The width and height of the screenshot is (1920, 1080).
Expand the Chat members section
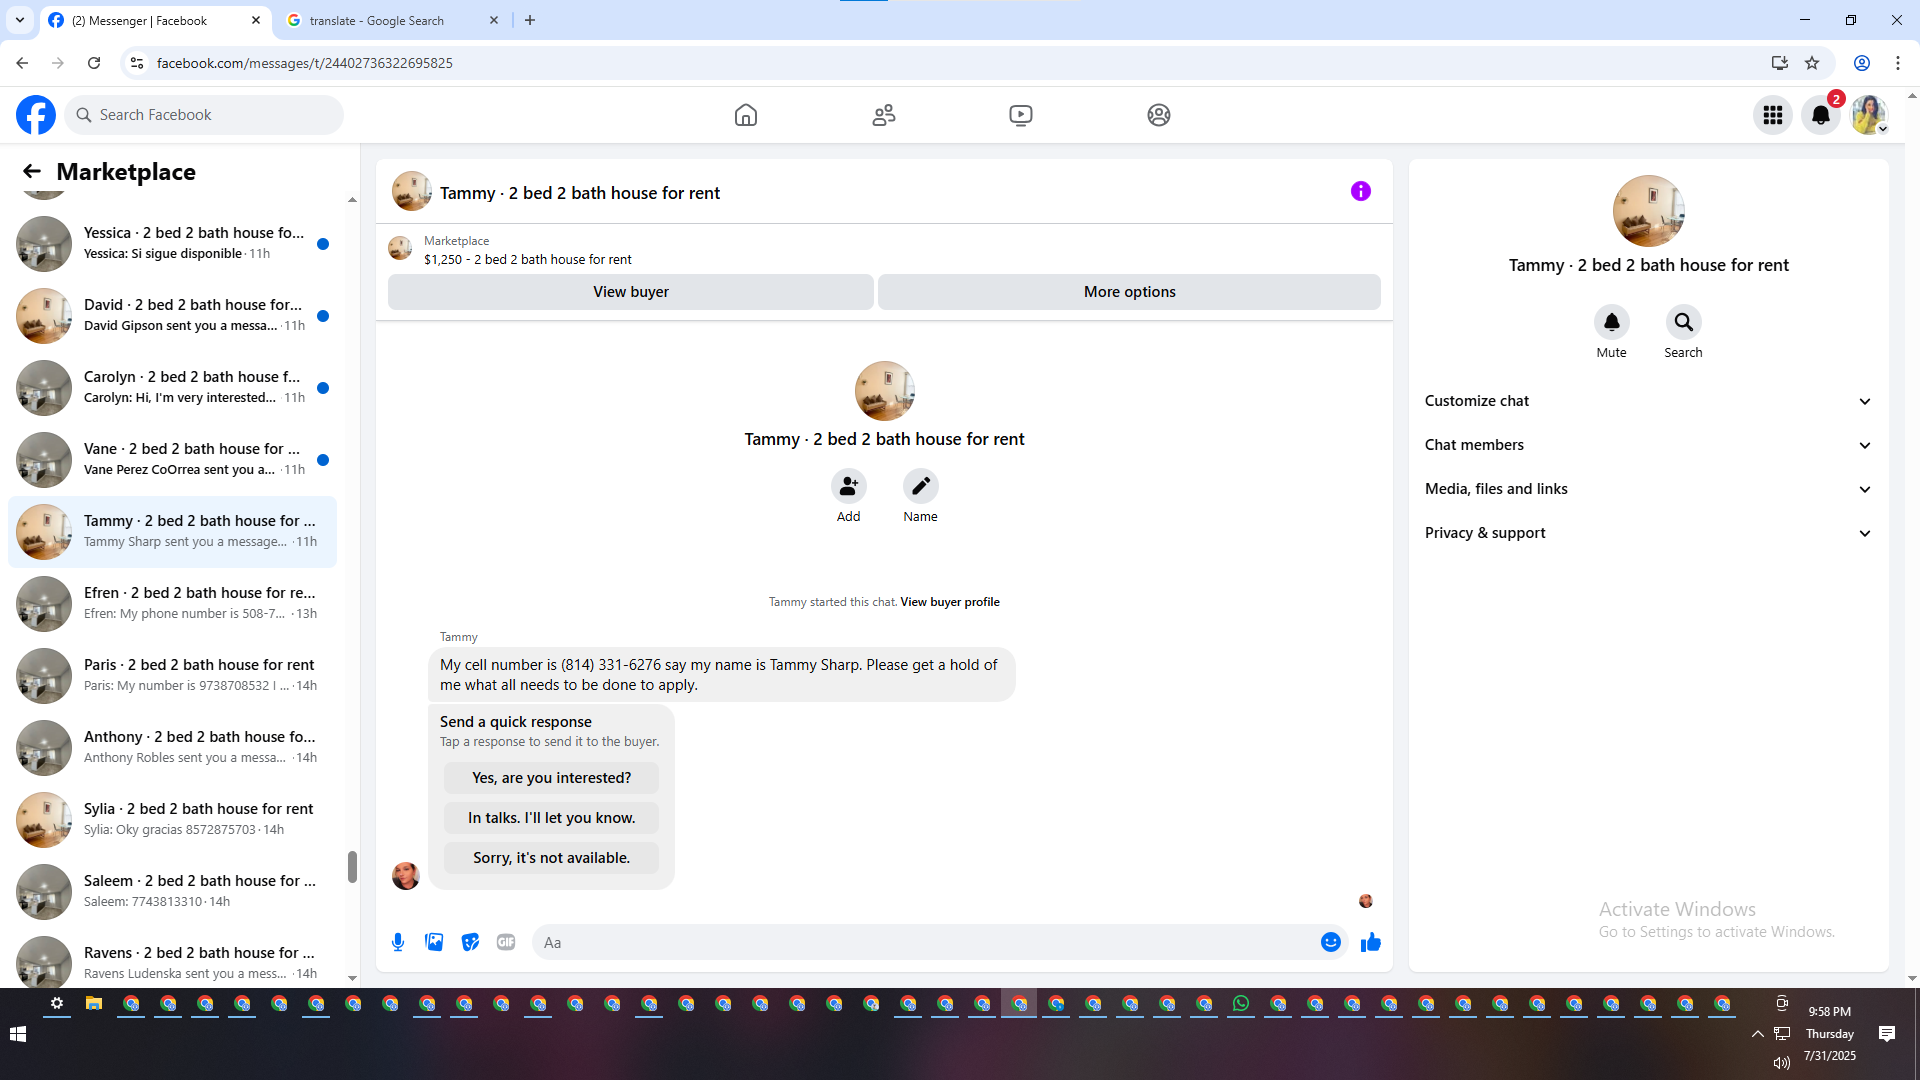click(x=1648, y=445)
